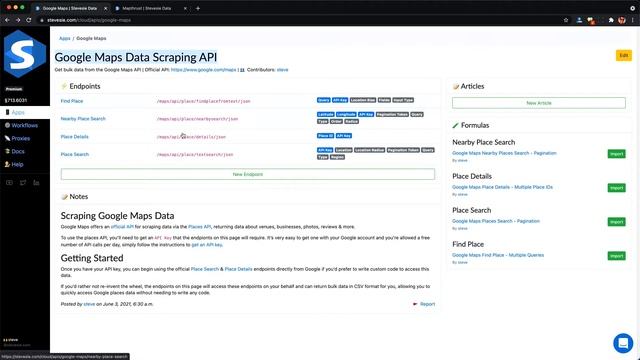This screenshot has width=640, height=360.
Task: Go forward in browser history
Action: (18, 20)
